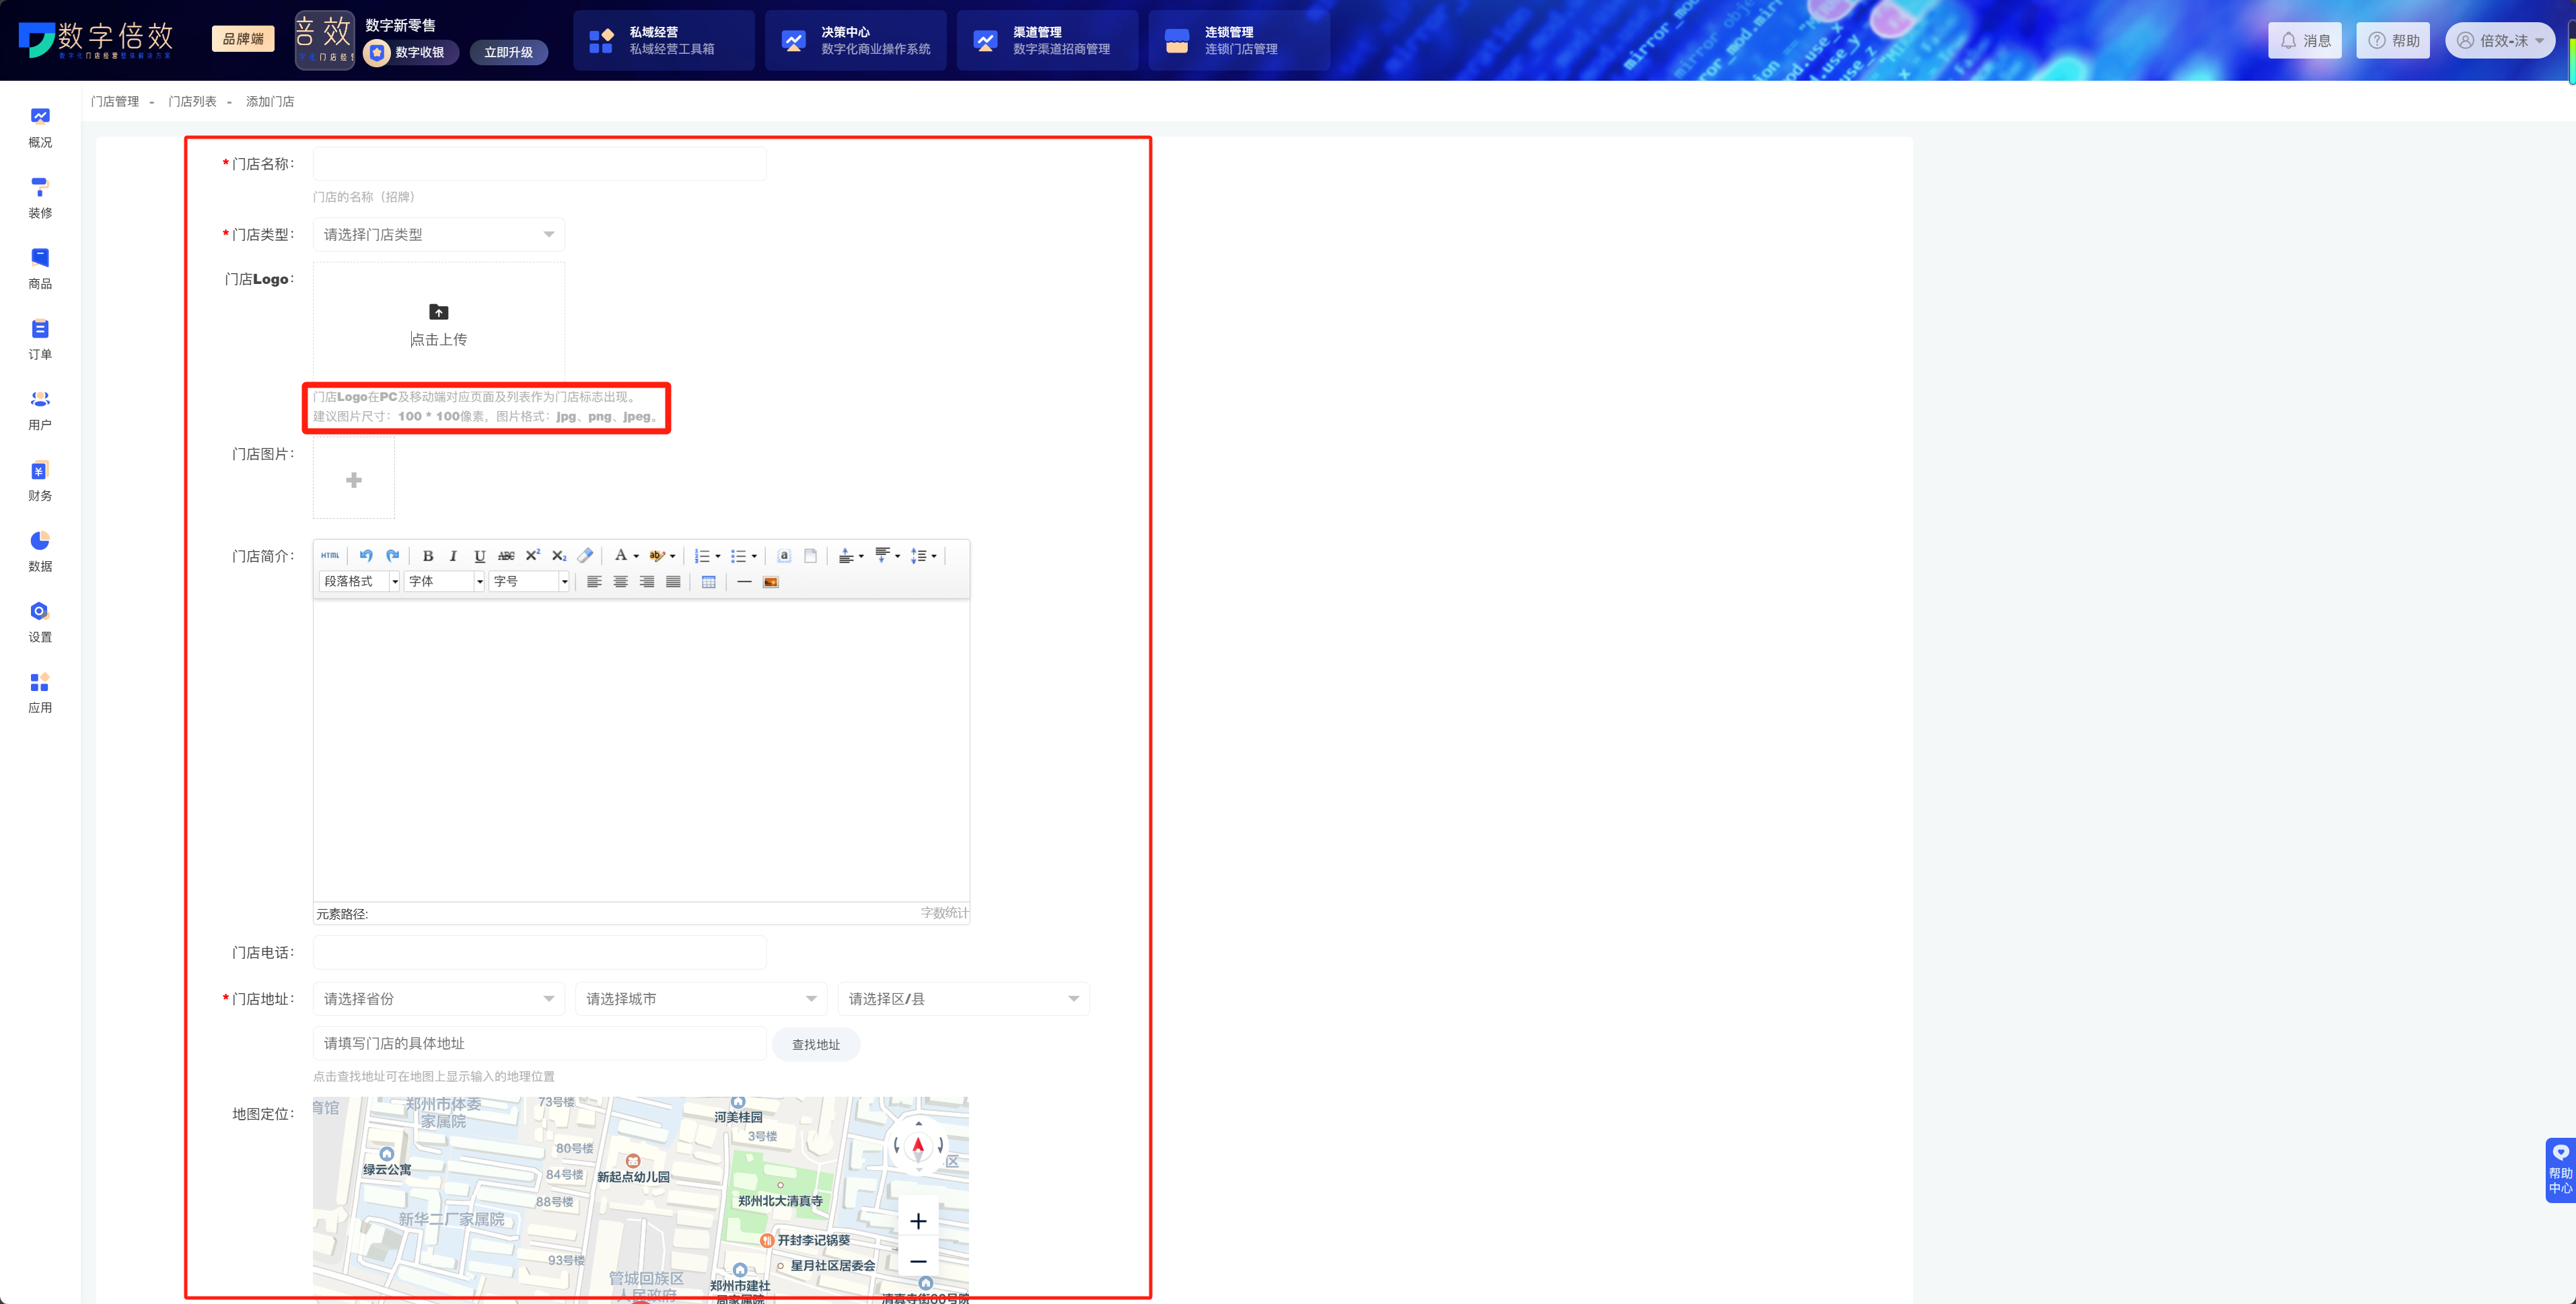Center align text in the editor

[621, 582]
